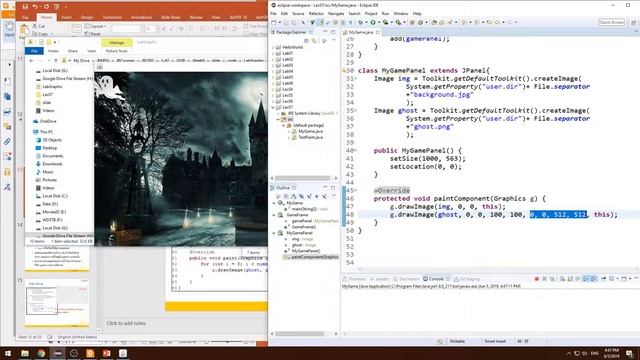Click the Remove All Terminated Launches icon

tap(552, 279)
